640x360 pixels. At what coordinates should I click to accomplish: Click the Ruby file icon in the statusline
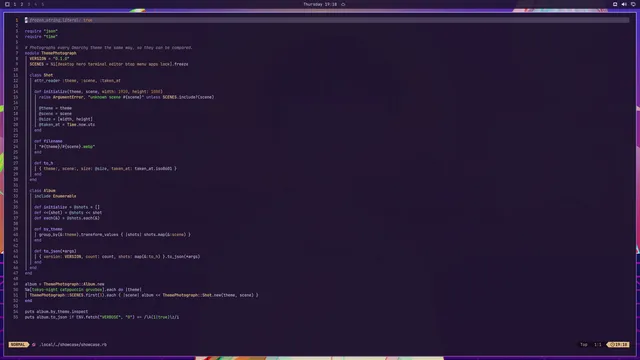click(34, 344)
